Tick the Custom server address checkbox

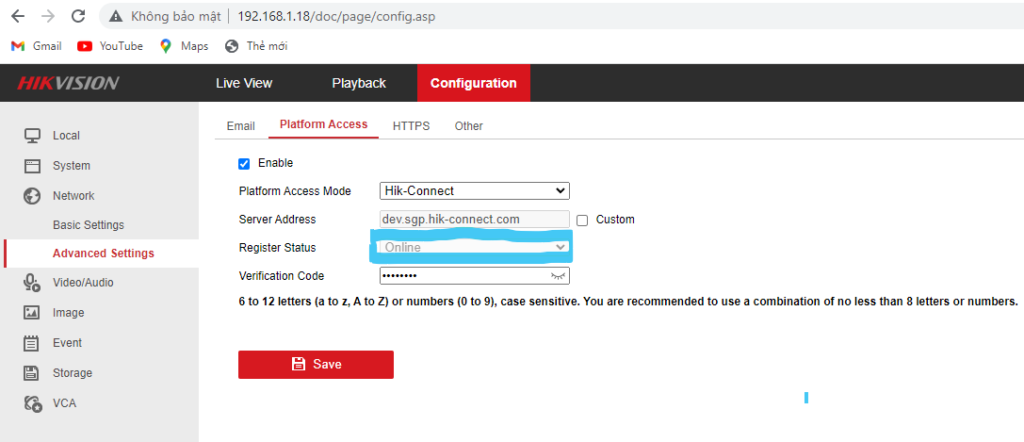[582, 220]
